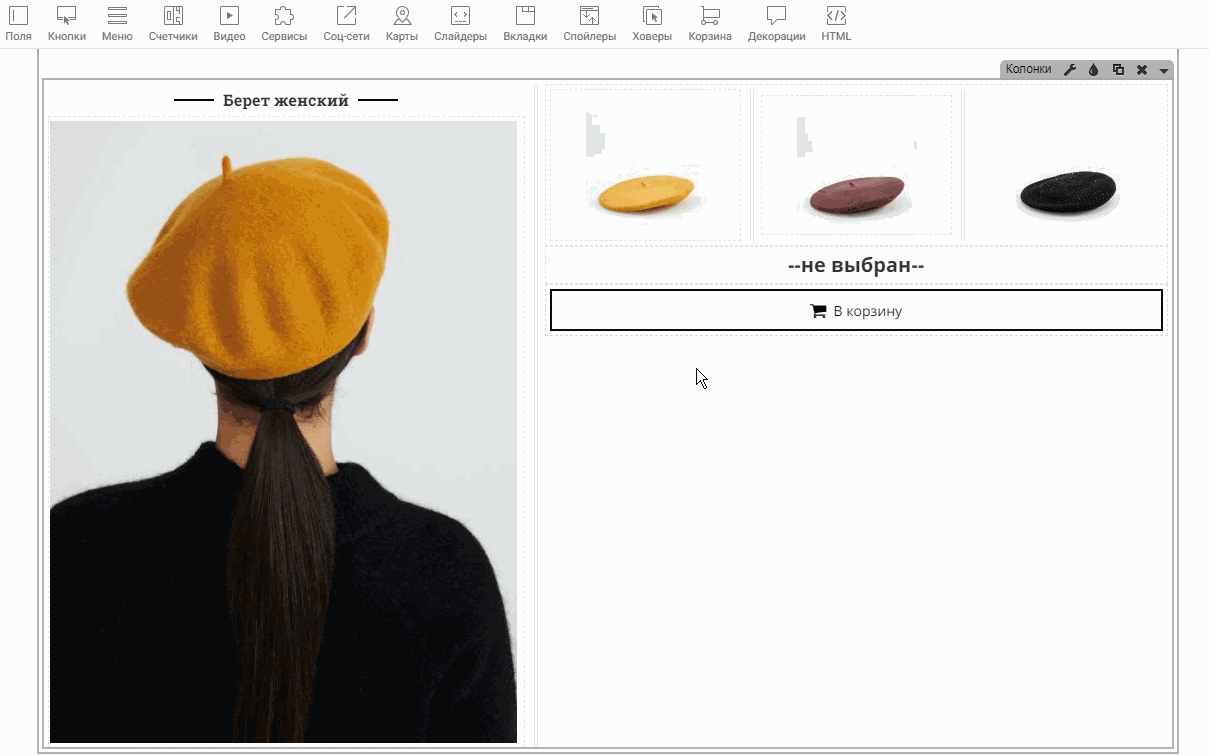Click the В корзину button
This screenshot has height=756, width=1209.
(x=856, y=311)
